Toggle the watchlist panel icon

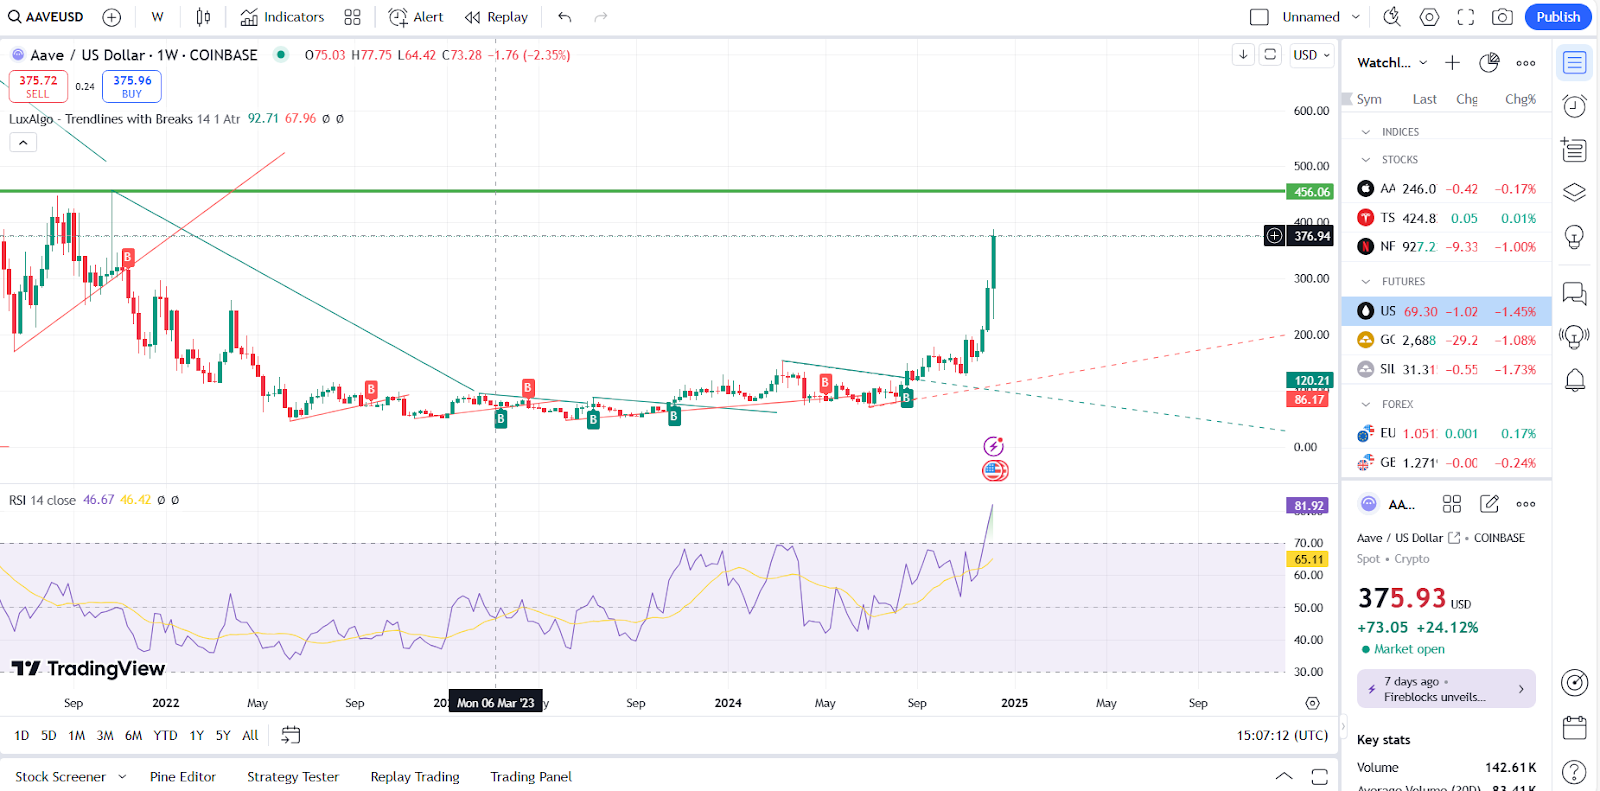click(1574, 63)
